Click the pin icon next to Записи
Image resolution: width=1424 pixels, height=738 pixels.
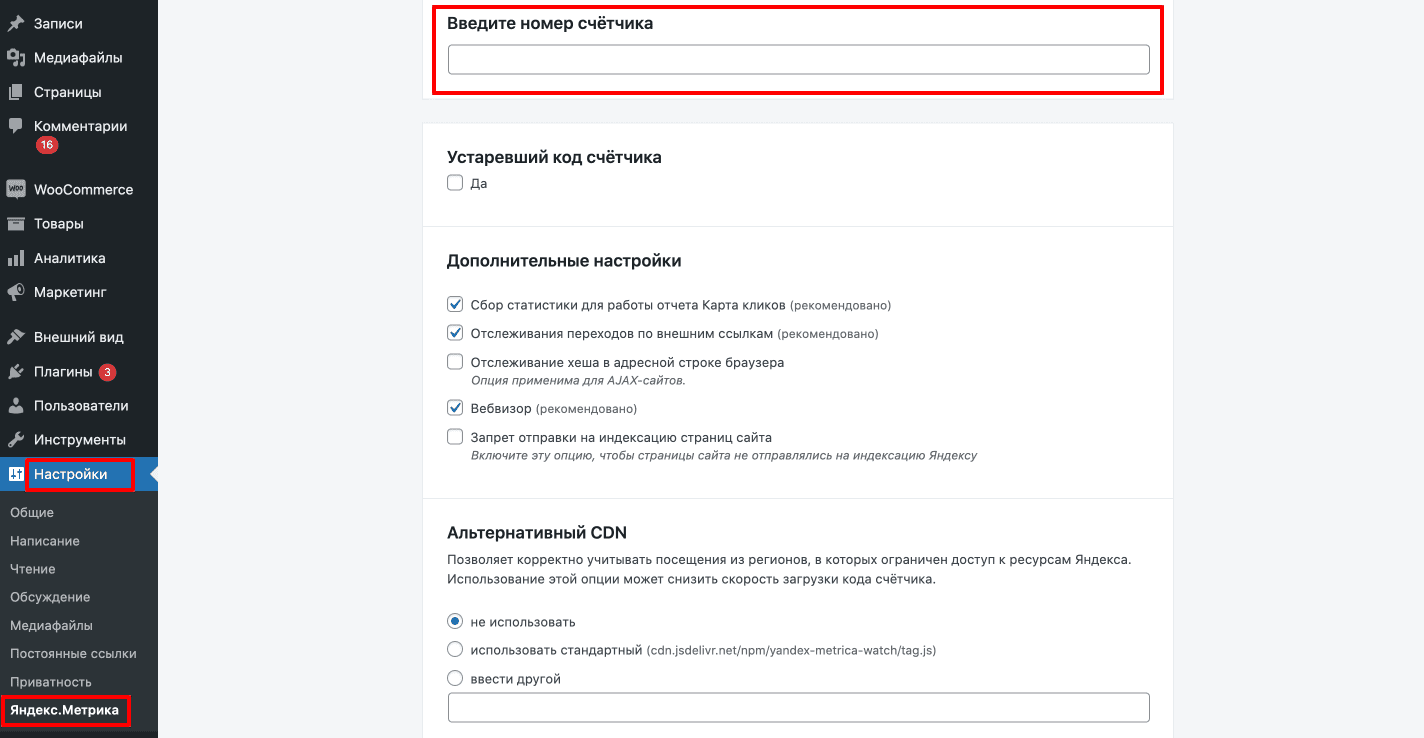point(16,23)
